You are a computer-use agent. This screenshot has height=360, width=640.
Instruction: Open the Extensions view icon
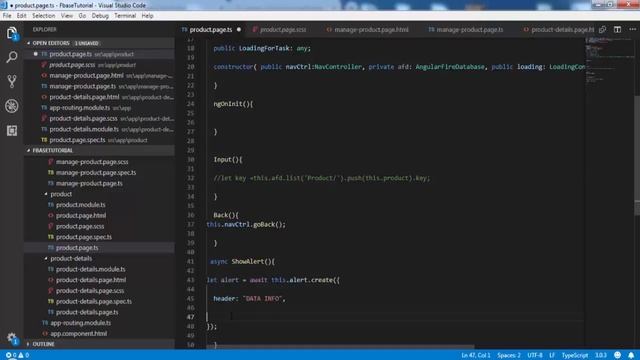point(12,131)
